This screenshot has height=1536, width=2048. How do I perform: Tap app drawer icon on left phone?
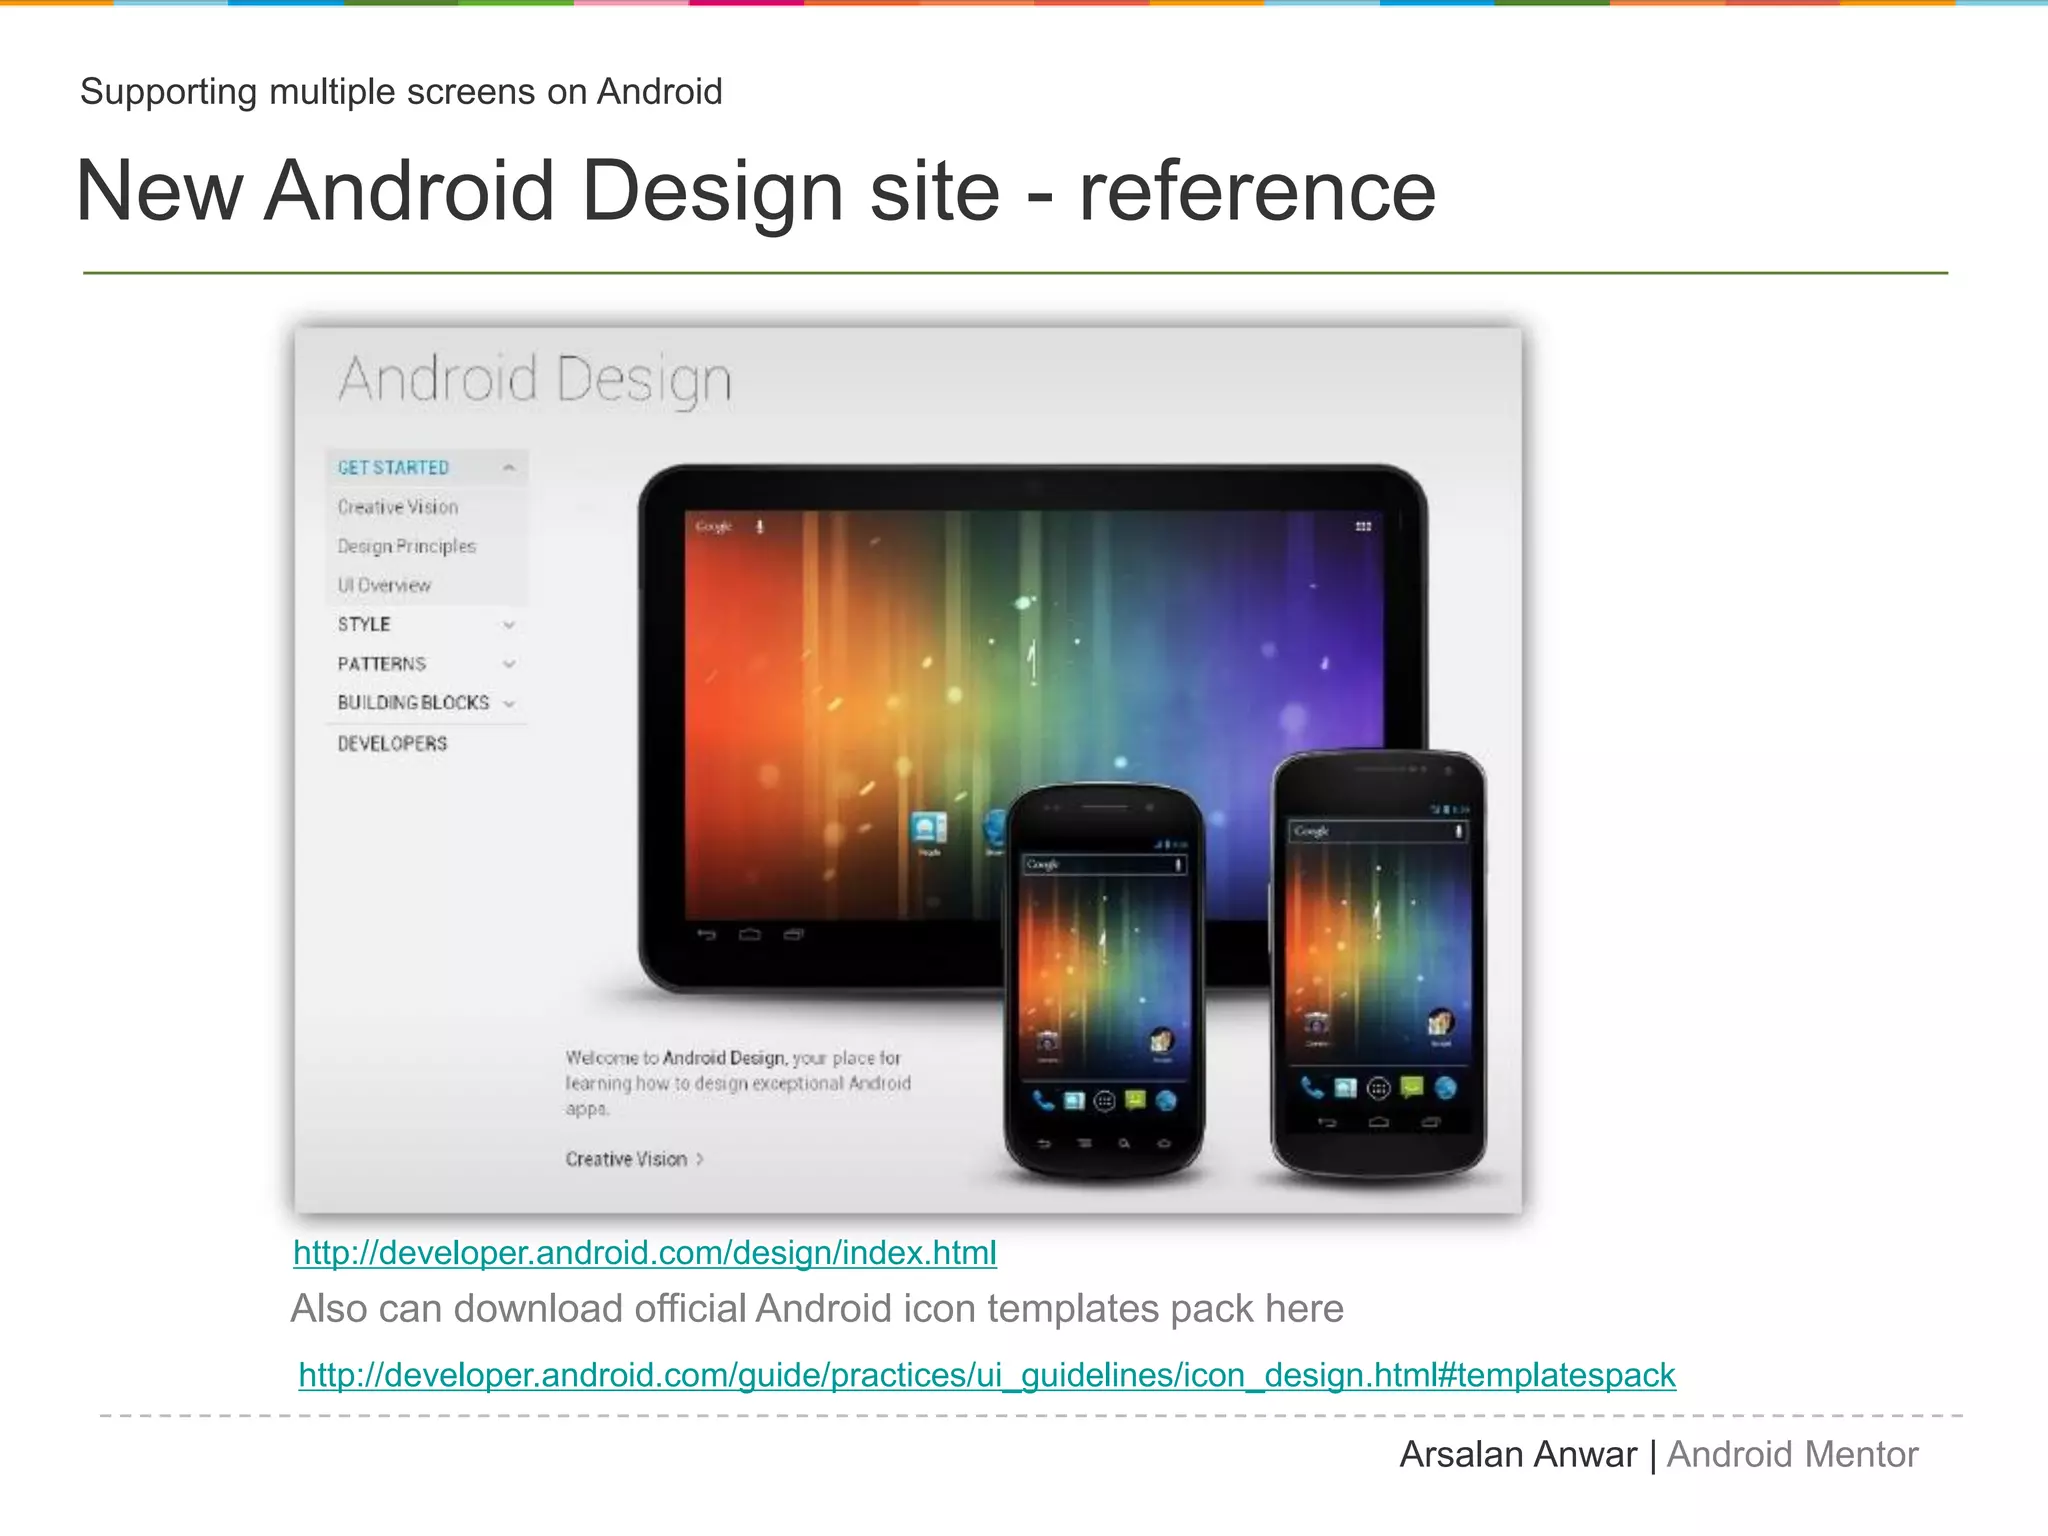tap(1105, 1101)
